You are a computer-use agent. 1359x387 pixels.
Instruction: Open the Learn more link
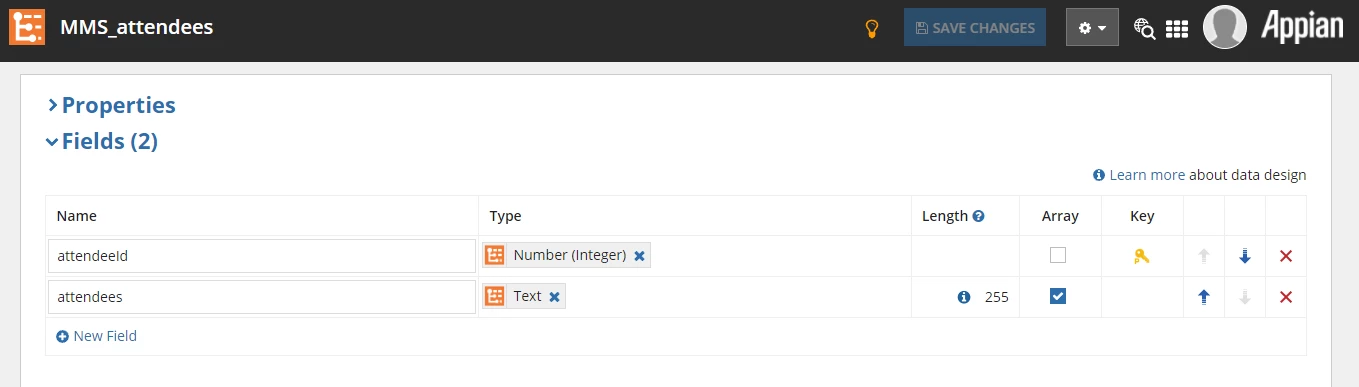(1147, 175)
